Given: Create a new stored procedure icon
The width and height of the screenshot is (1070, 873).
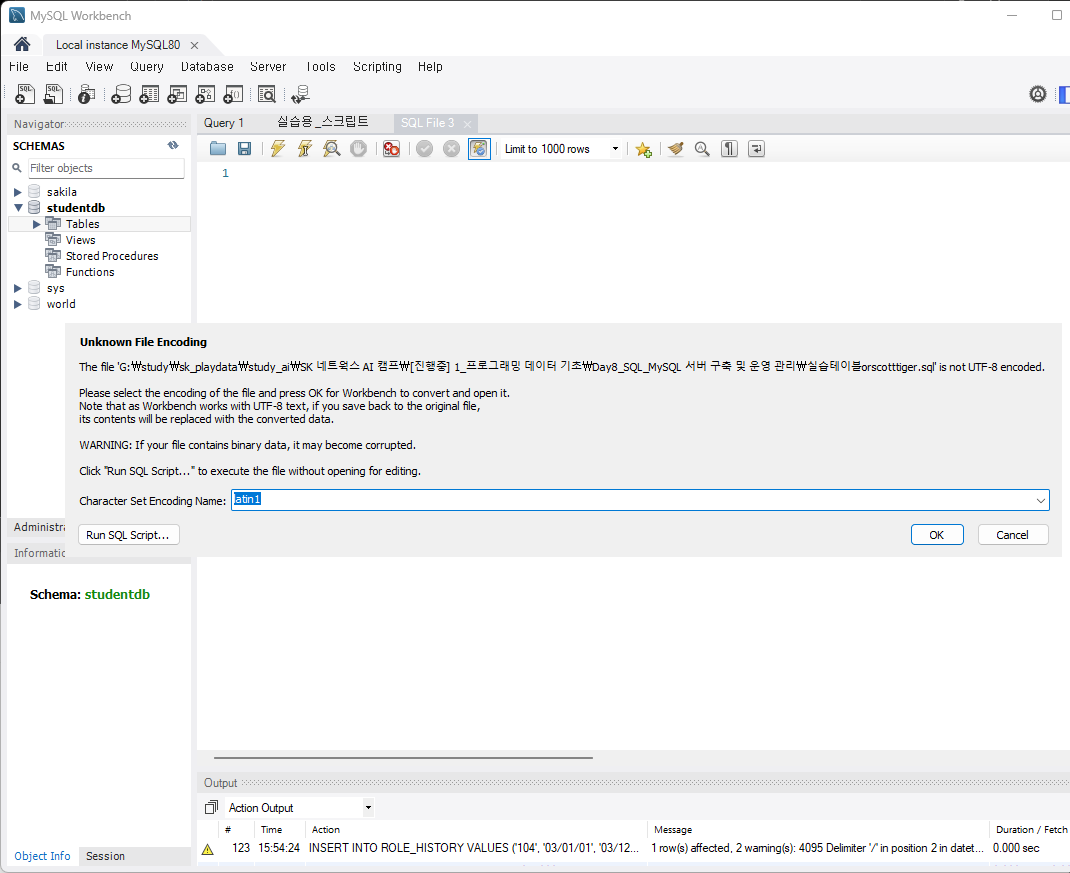Looking at the screenshot, I should click(x=205, y=94).
